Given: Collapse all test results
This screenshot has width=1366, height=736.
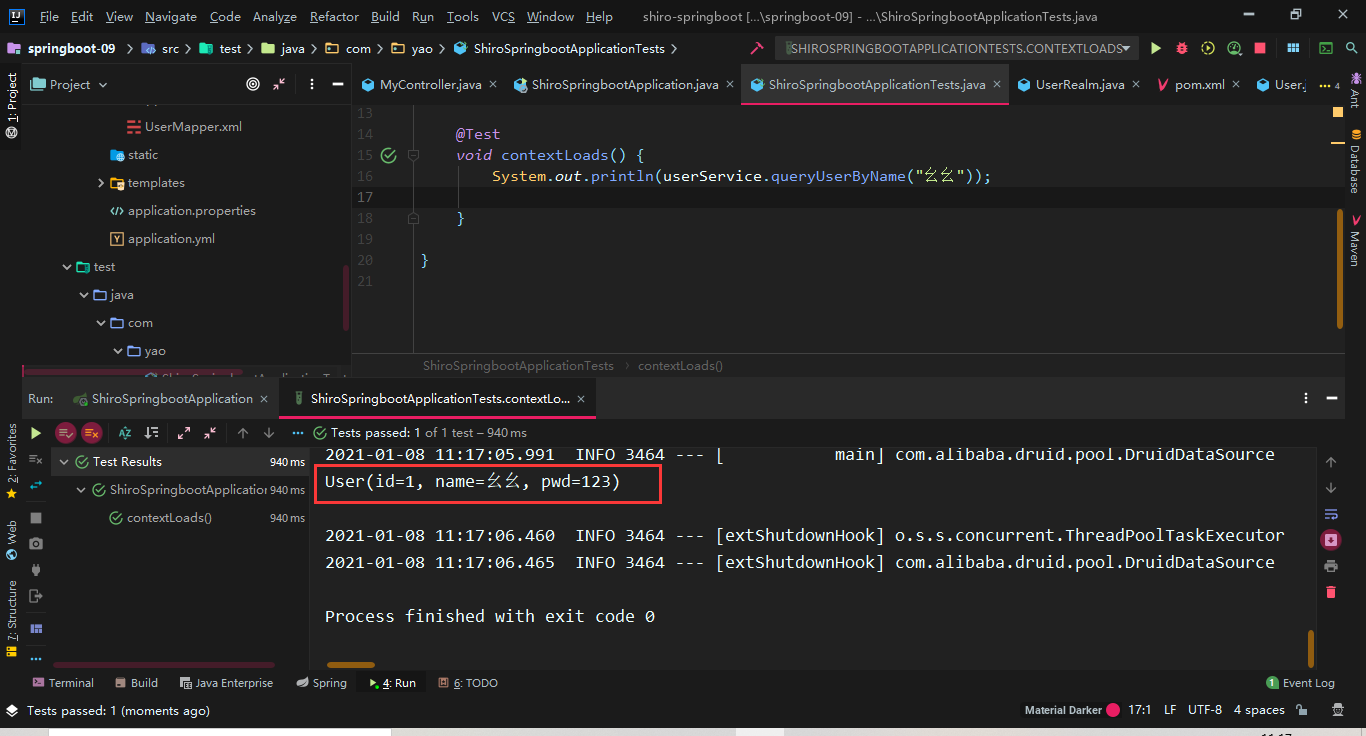Looking at the screenshot, I should 210,433.
